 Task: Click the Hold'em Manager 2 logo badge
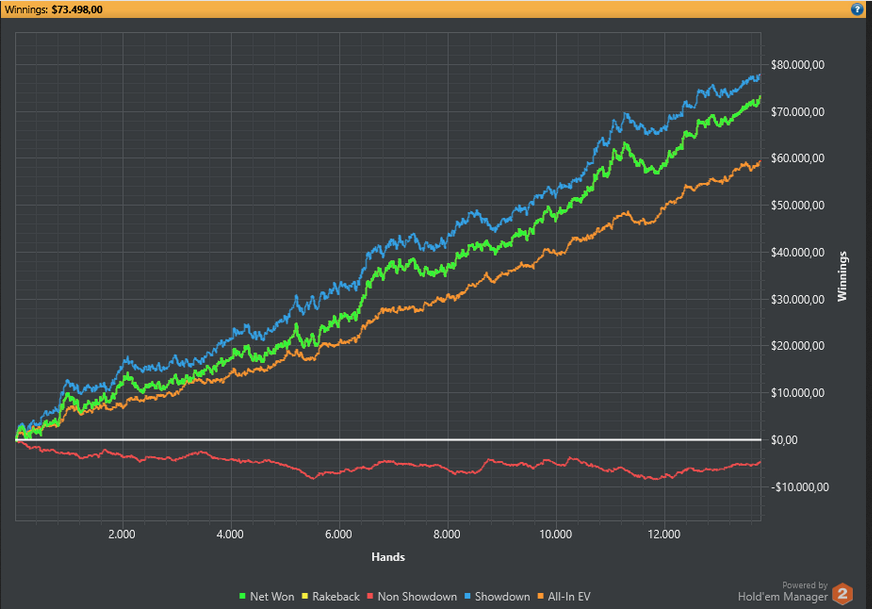(x=843, y=594)
